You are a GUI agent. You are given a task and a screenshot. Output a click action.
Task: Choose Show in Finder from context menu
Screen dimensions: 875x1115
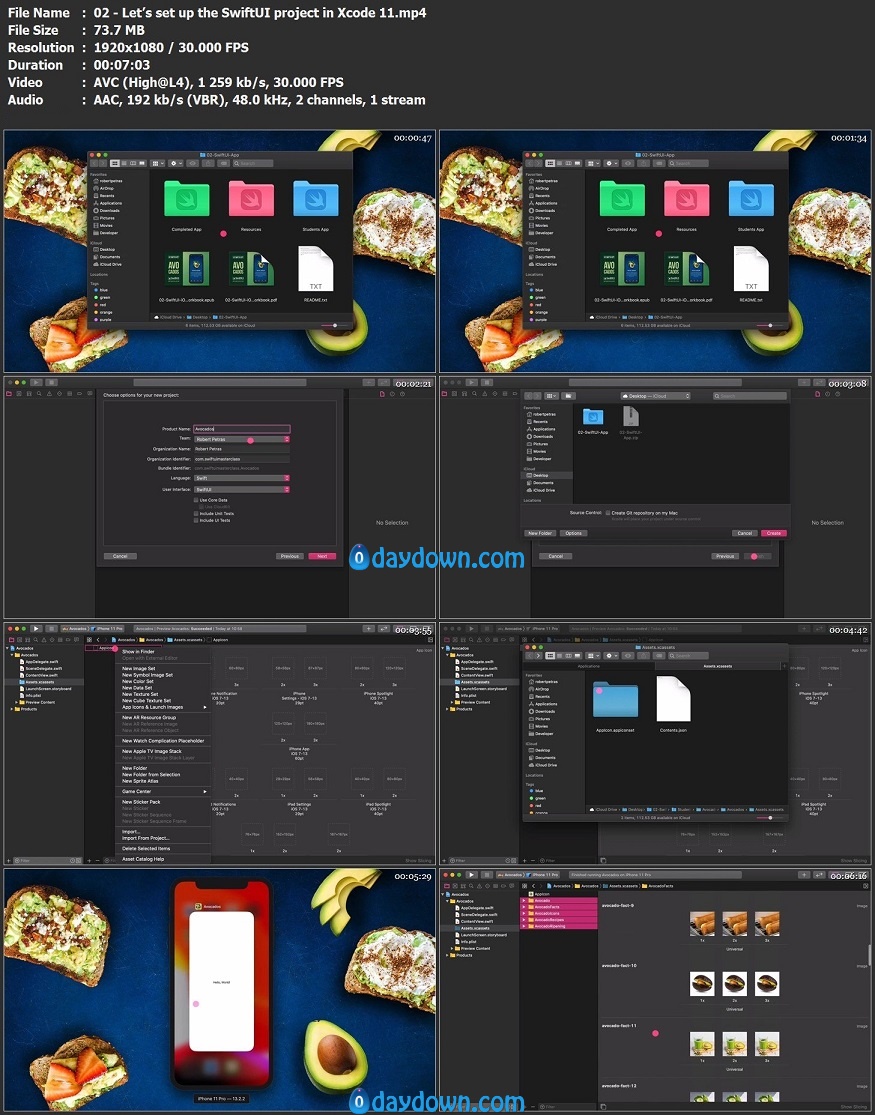pos(138,651)
